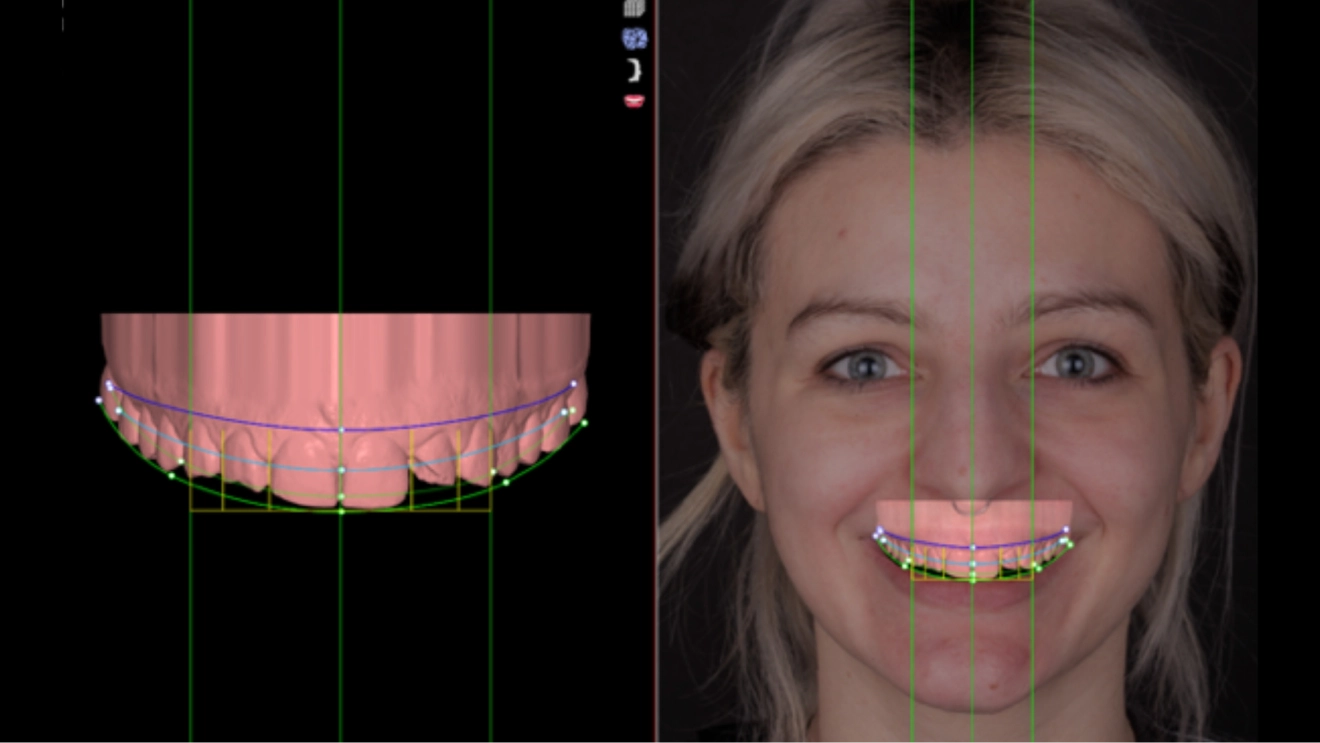Click purple curve's right endpoint on 3D model
The image size is (1320, 743).
(574, 383)
